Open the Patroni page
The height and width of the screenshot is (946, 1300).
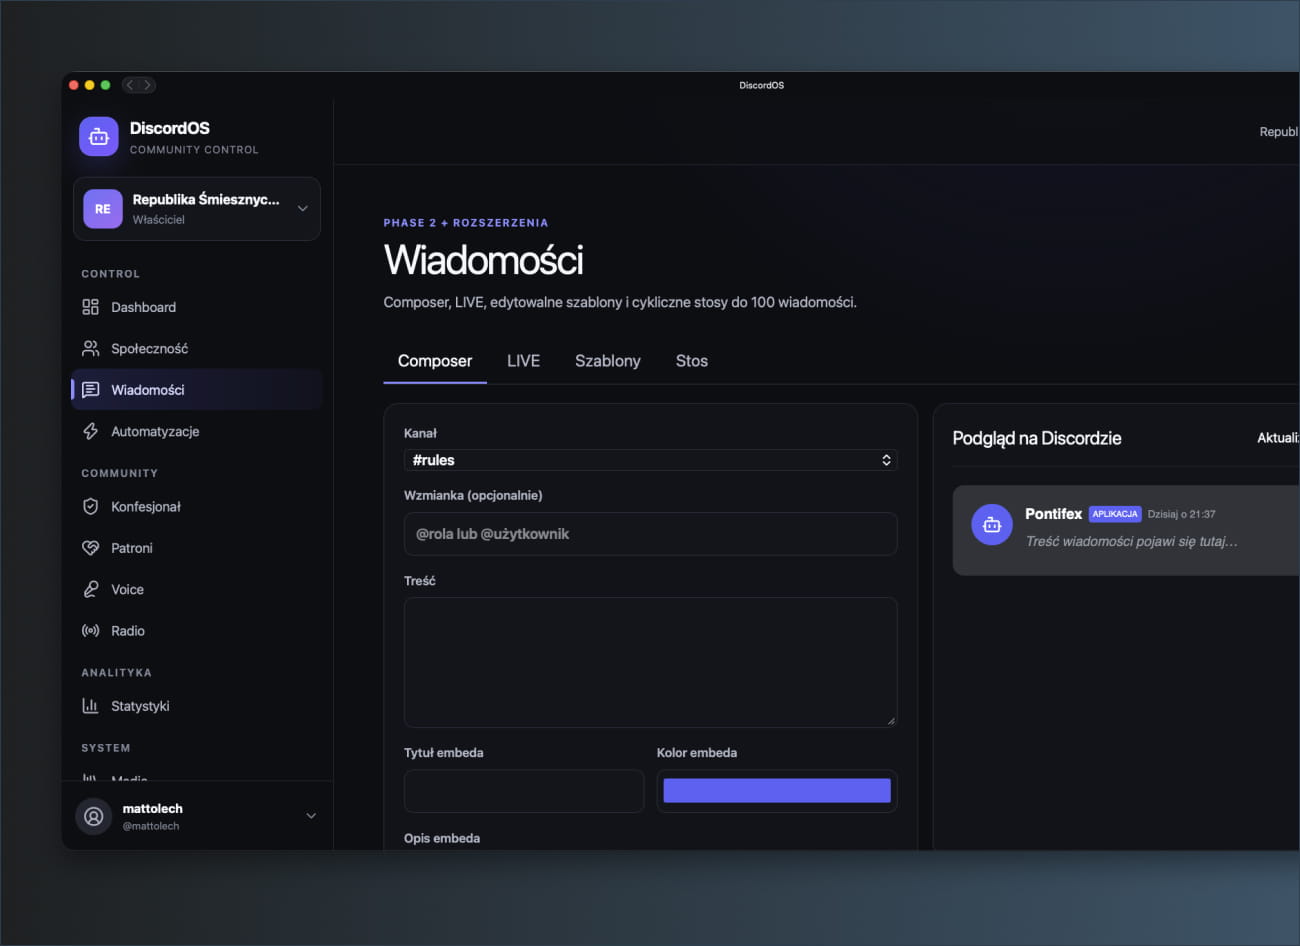pyautogui.click(x=197, y=548)
